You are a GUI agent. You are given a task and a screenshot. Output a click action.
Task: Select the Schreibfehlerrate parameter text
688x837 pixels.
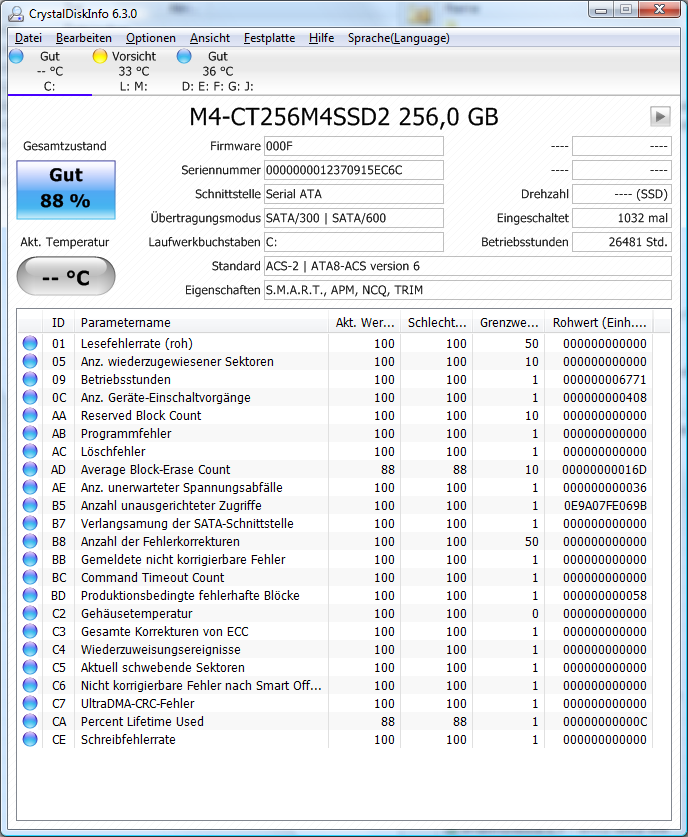[128, 740]
